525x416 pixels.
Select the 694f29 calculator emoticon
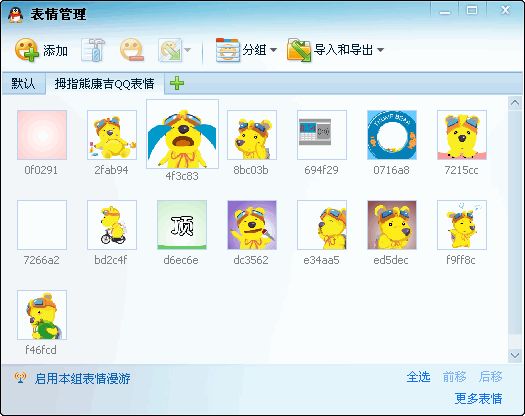322,135
